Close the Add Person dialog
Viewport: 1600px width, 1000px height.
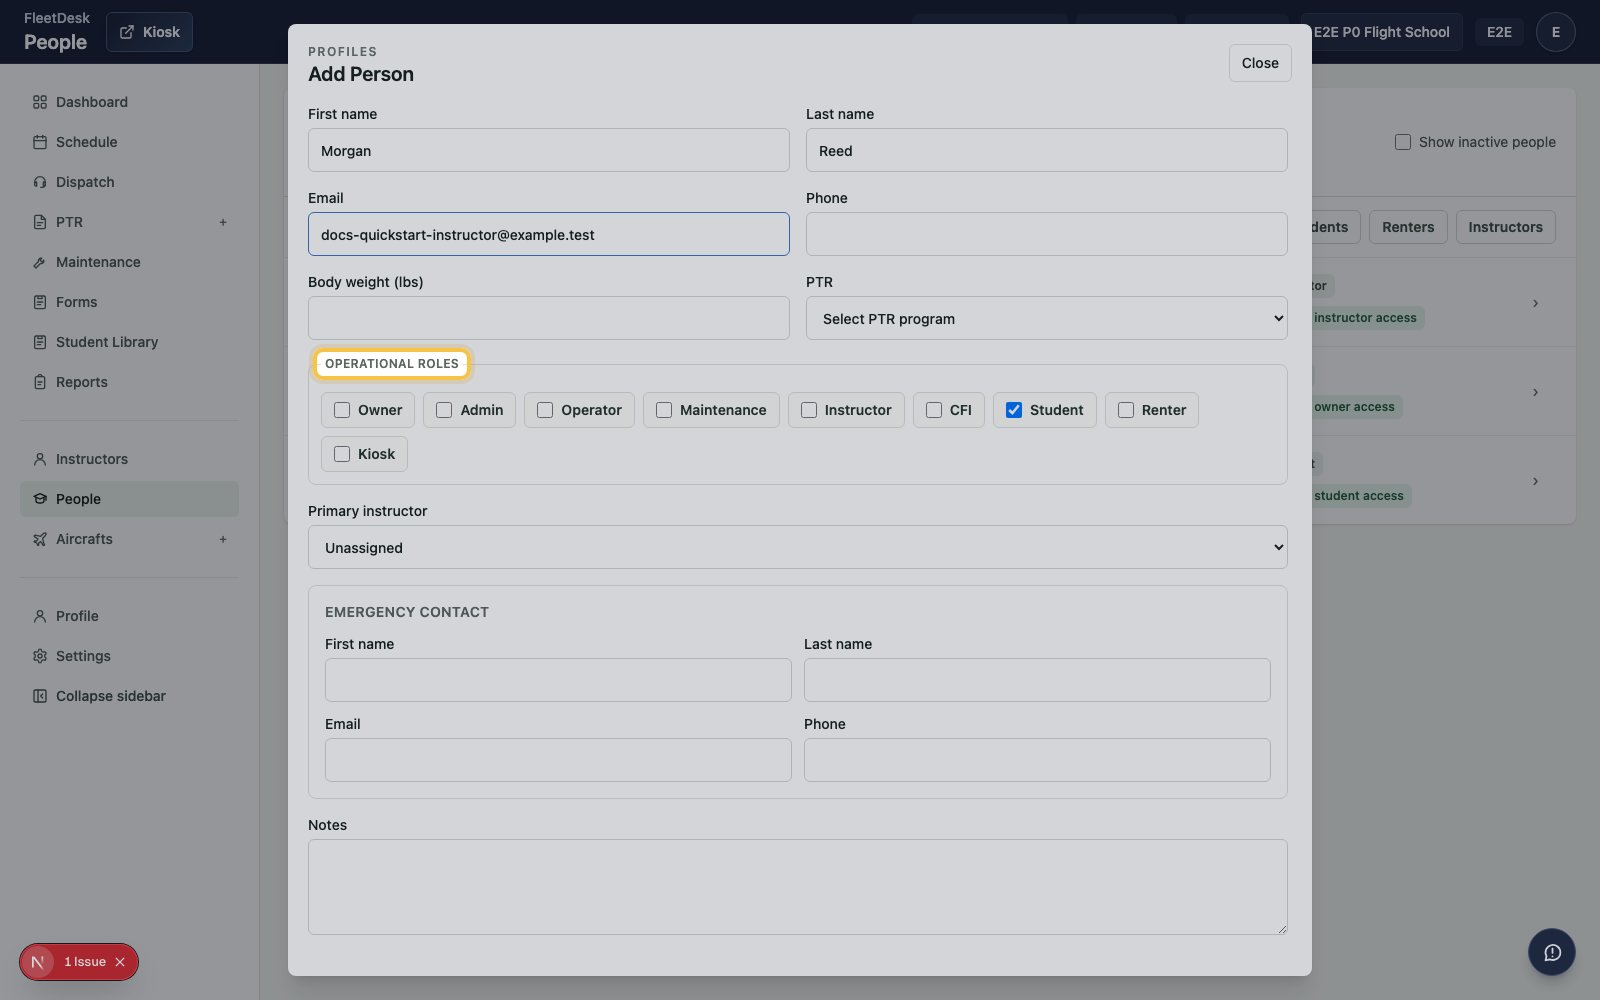pos(1260,63)
